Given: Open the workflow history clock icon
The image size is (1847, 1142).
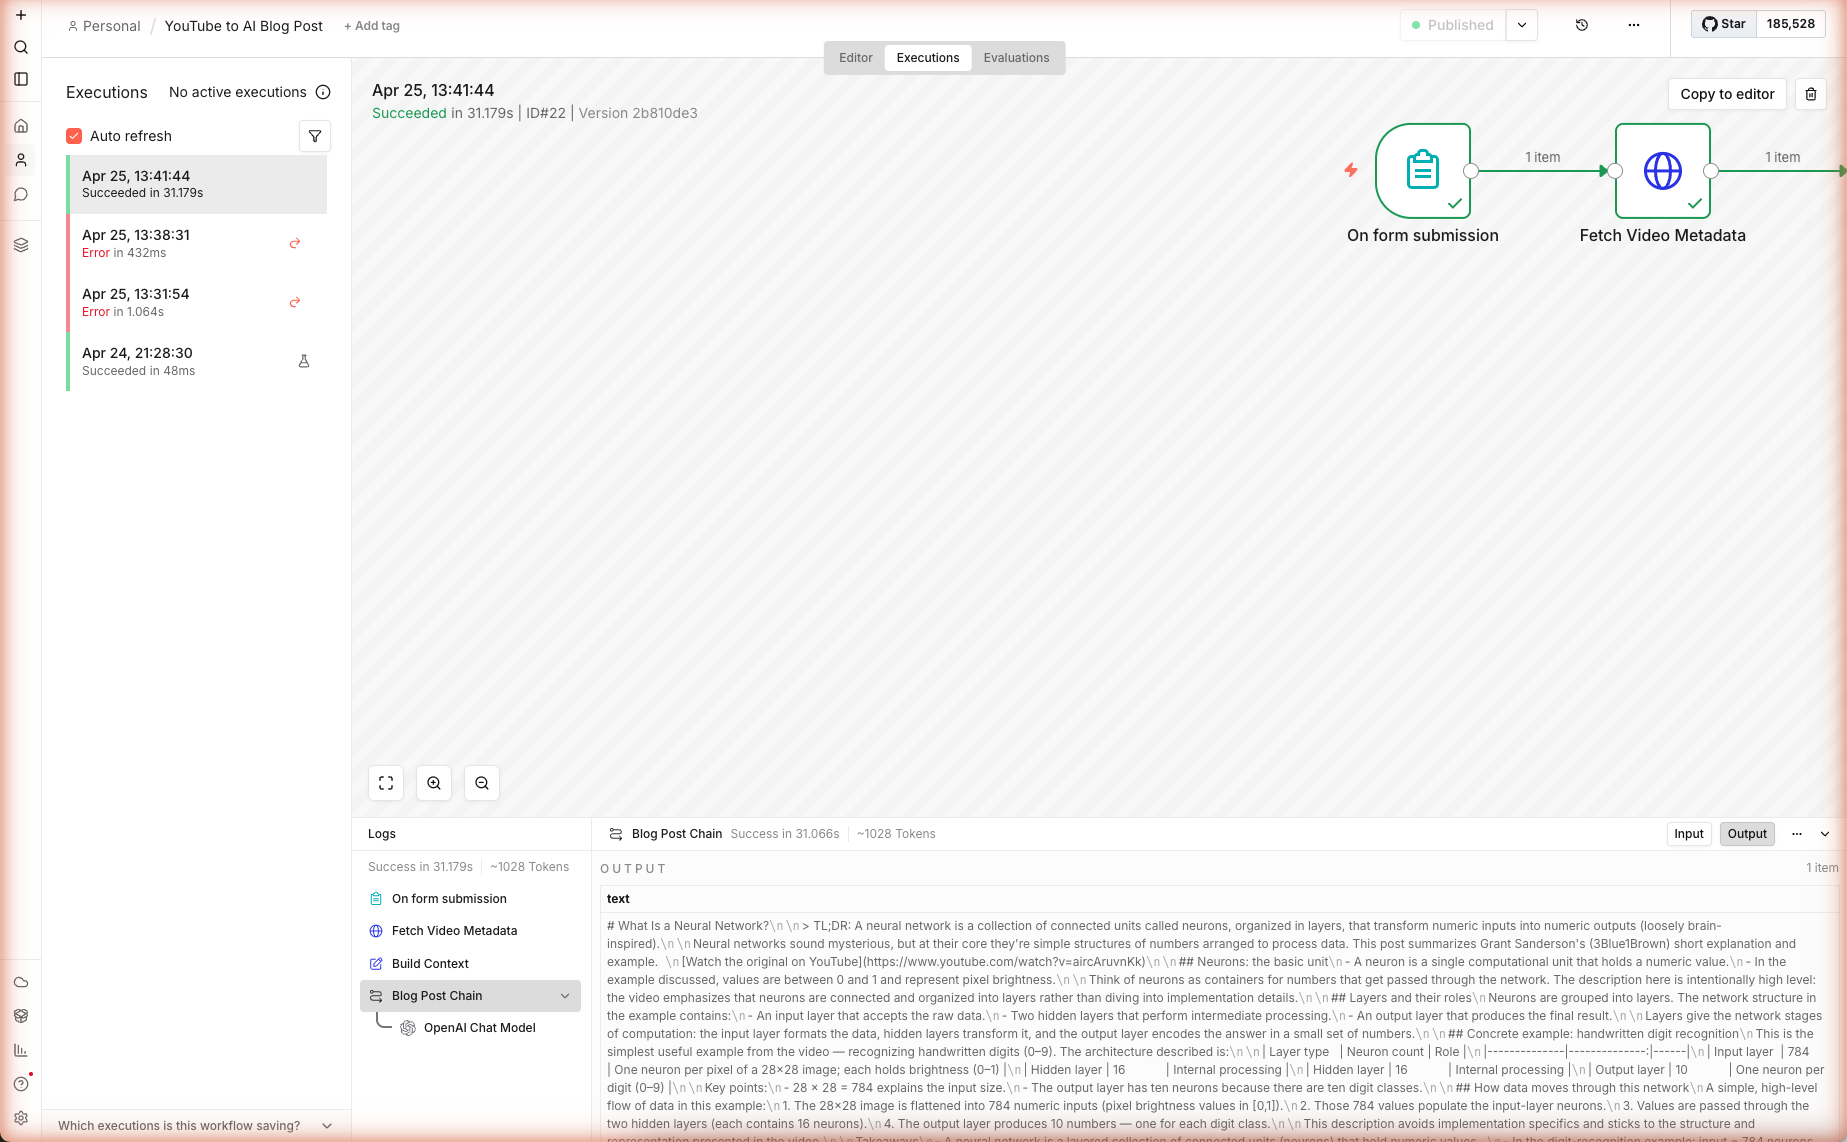Looking at the screenshot, I should [1582, 25].
